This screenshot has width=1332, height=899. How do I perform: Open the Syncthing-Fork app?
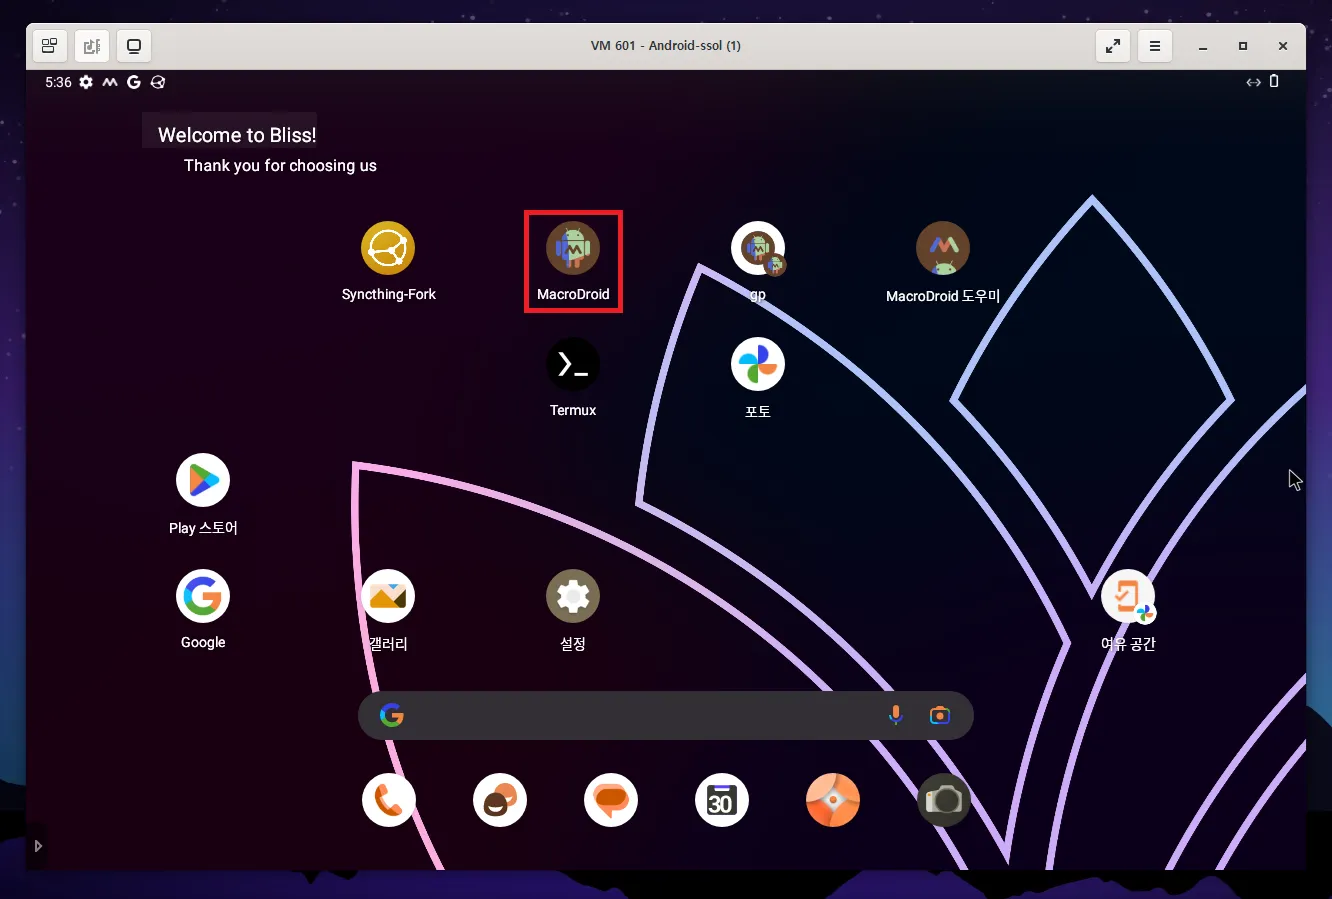[x=389, y=248]
